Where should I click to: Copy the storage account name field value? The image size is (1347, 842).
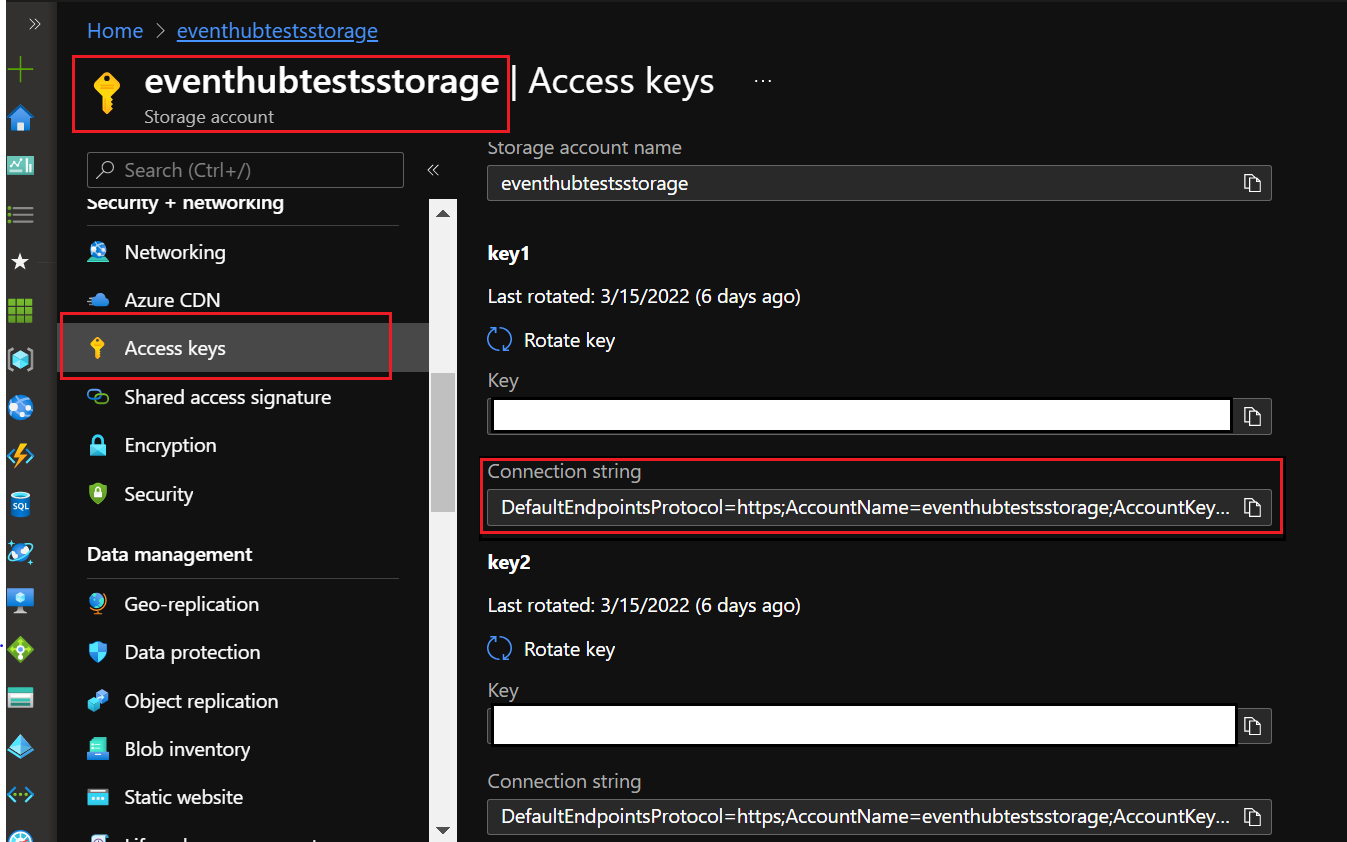pos(1252,183)
